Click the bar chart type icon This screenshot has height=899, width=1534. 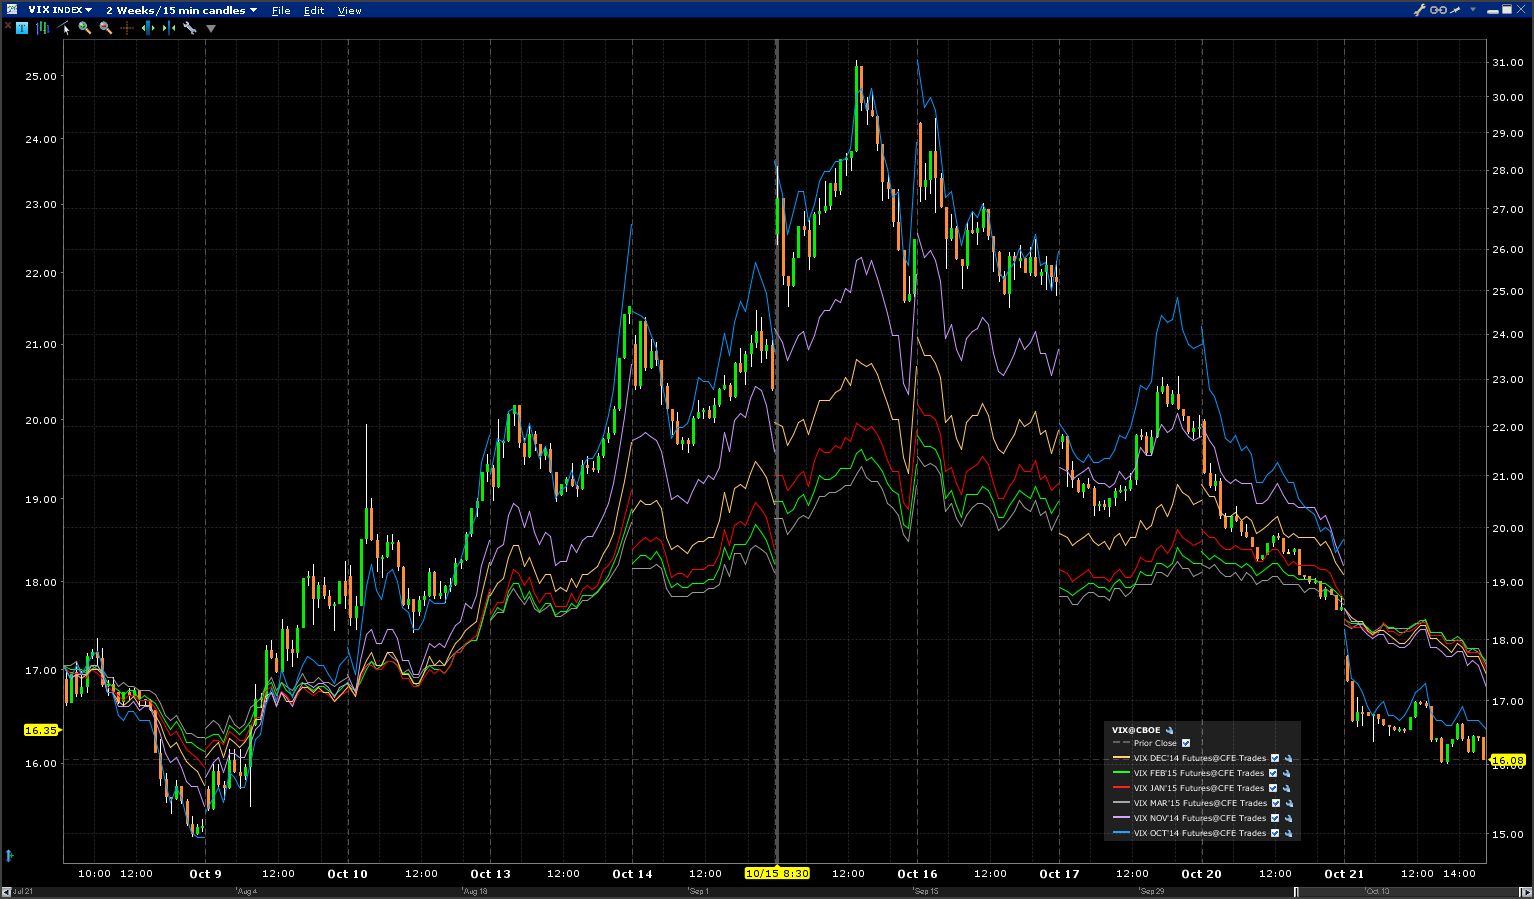[x=43, y=28]
